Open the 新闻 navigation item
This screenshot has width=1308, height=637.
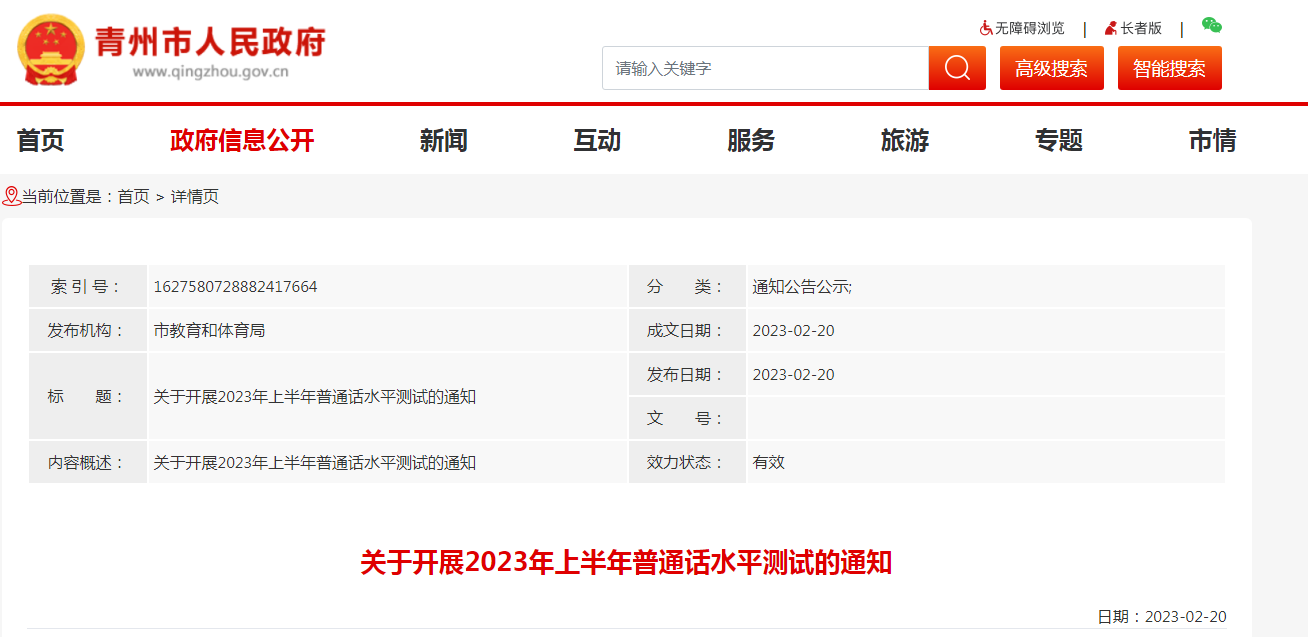444,141
